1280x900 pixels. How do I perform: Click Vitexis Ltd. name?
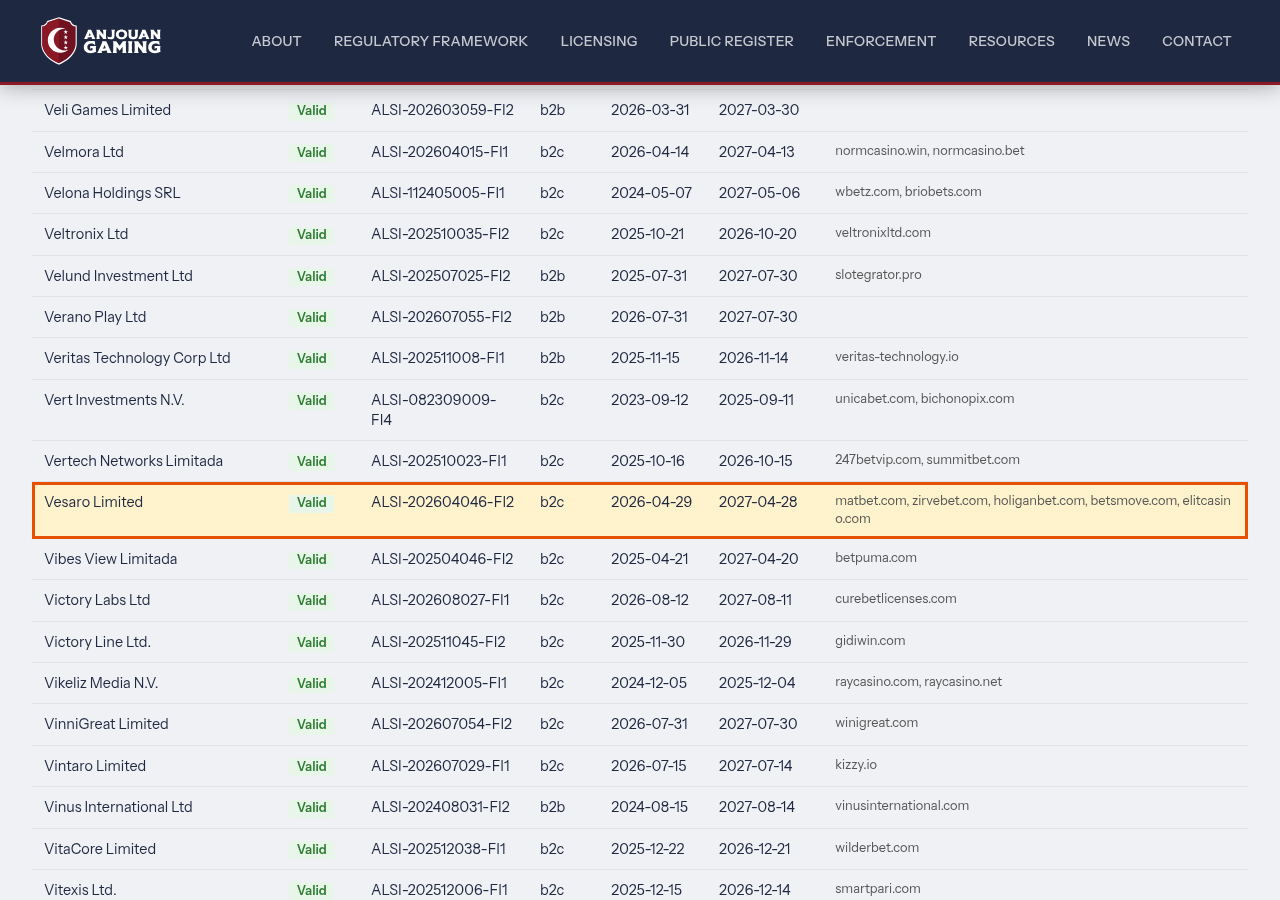click(80, 890)
